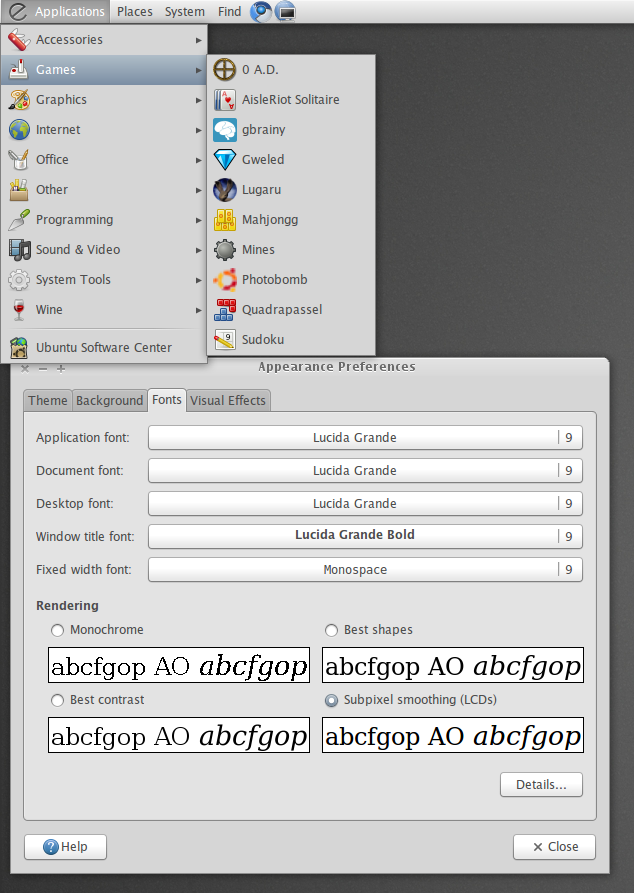The image size is (634, 893).
Task: Click the Lugaru game icon
Action: click(x=224, y=190)
